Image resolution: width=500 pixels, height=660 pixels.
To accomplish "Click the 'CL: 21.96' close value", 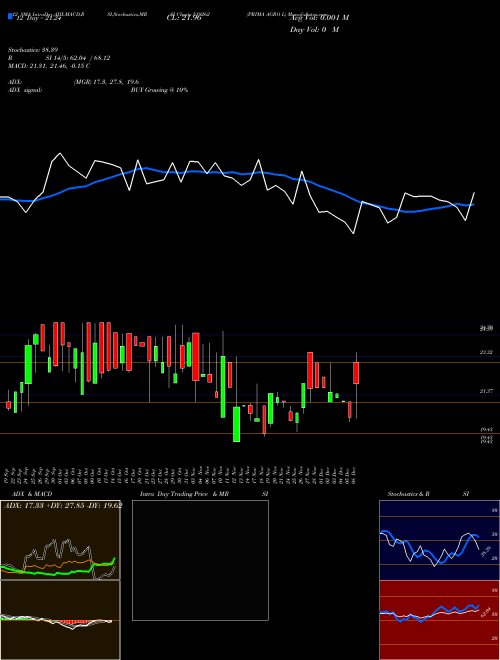I will 184,18.
